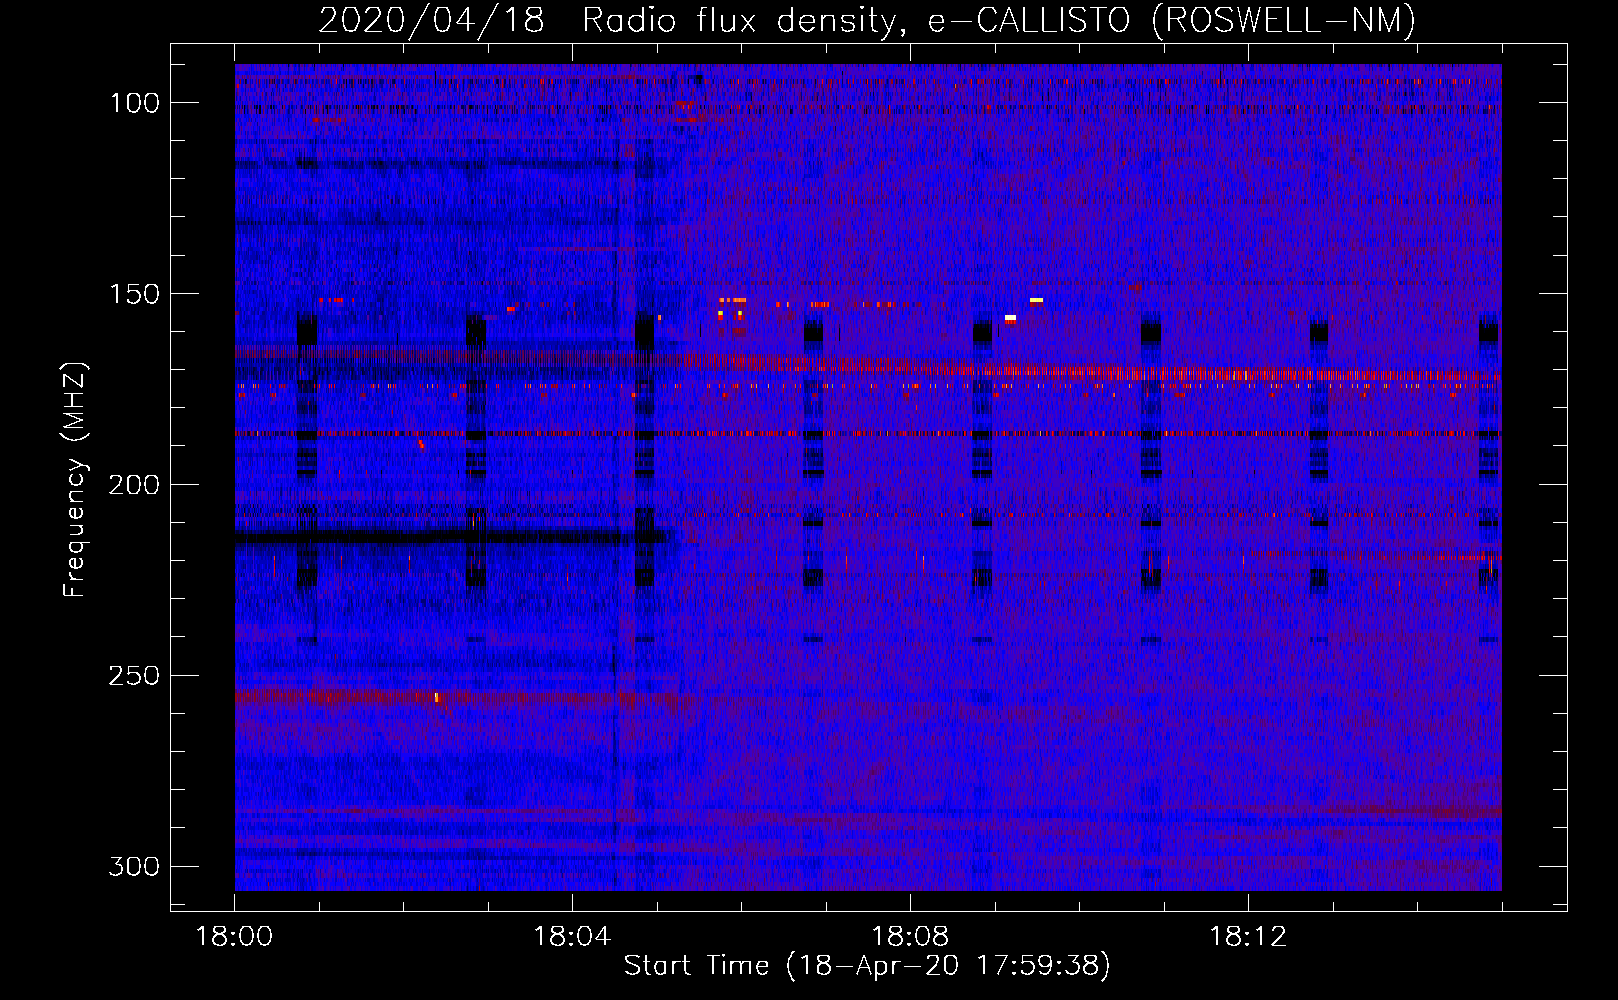1618x1000 pixels.
Task: Select the "Frequency (MHZ)" axis label
Action: [x=75, y=480]
